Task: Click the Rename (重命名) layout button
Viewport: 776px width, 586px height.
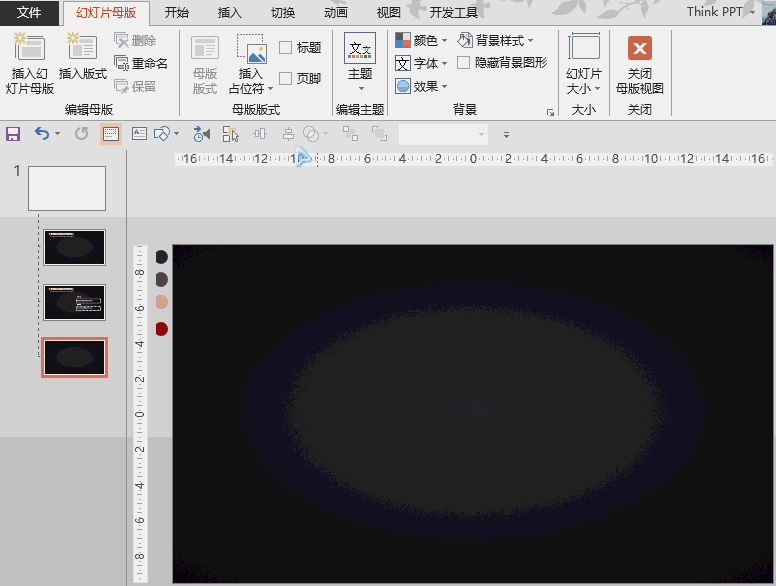Action: pyautogui.click(x=141, y=63)
